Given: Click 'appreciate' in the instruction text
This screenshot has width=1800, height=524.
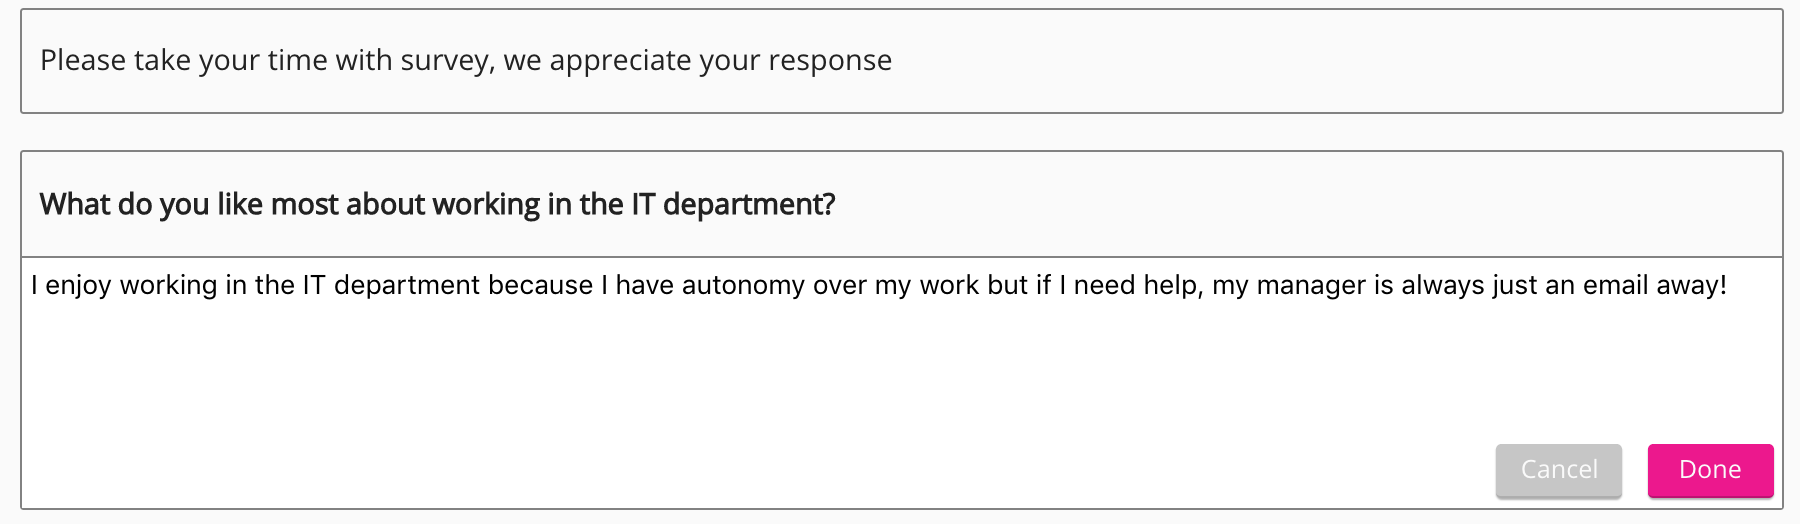Looking at the screenshot, I should [x=619, y=61].
